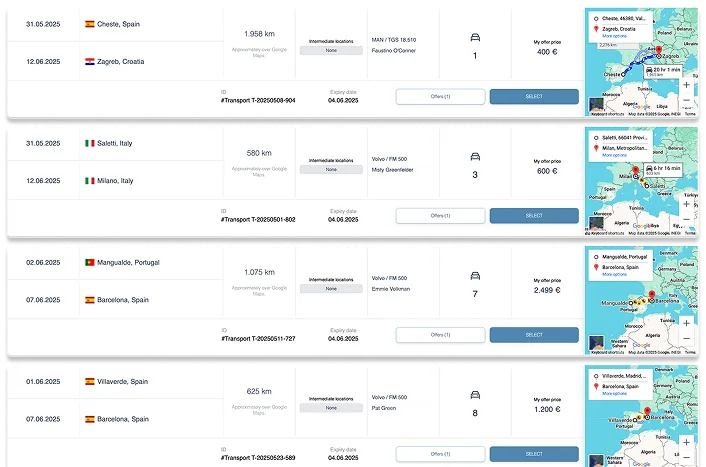The height and width of the screenshot is (467, 706).
Task: Click More options on the Mangualde map
Action: 615,274
